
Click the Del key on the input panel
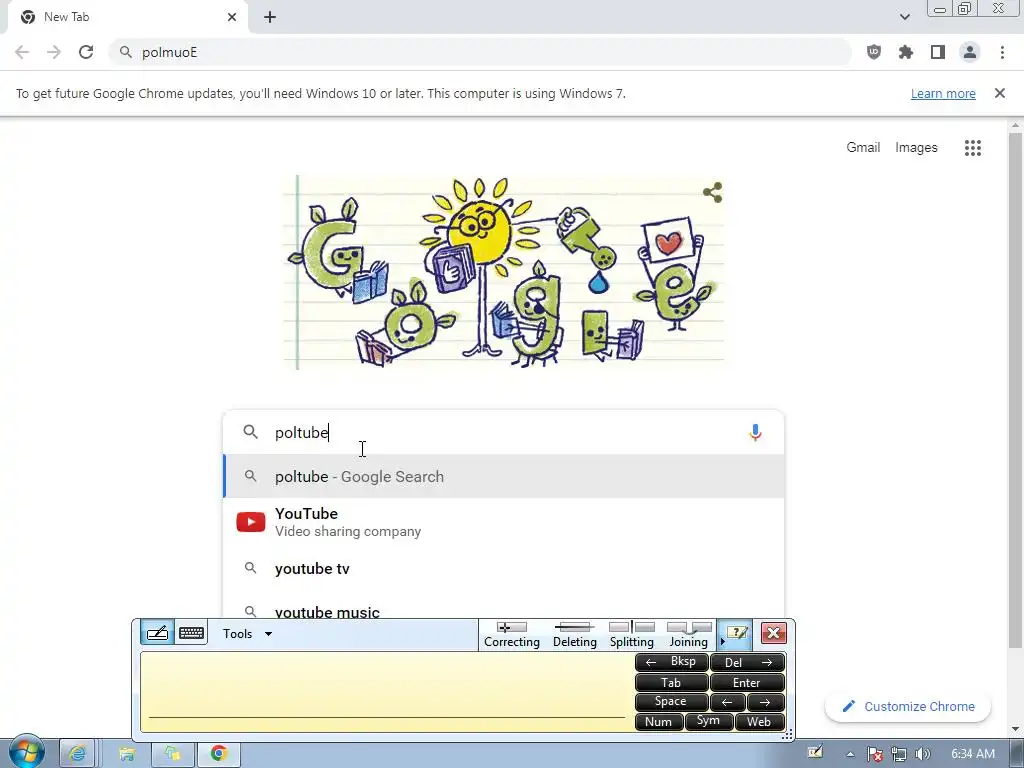coord(747,662)
